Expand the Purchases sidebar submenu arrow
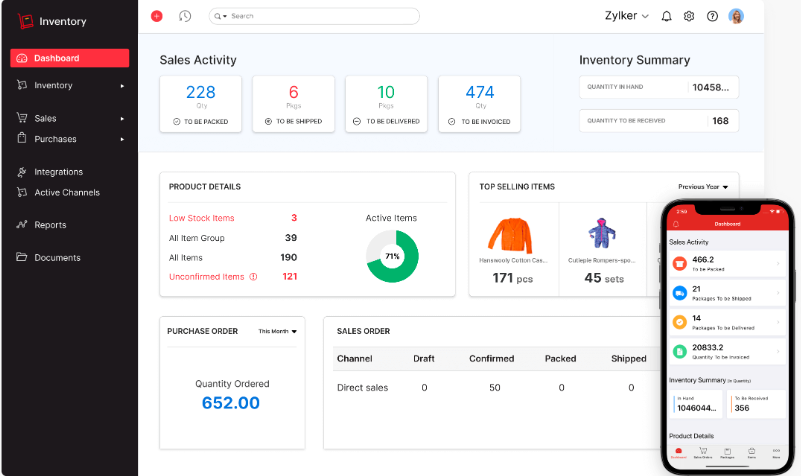This screenshot has height=476, width=801. click(x=122, y=139)
